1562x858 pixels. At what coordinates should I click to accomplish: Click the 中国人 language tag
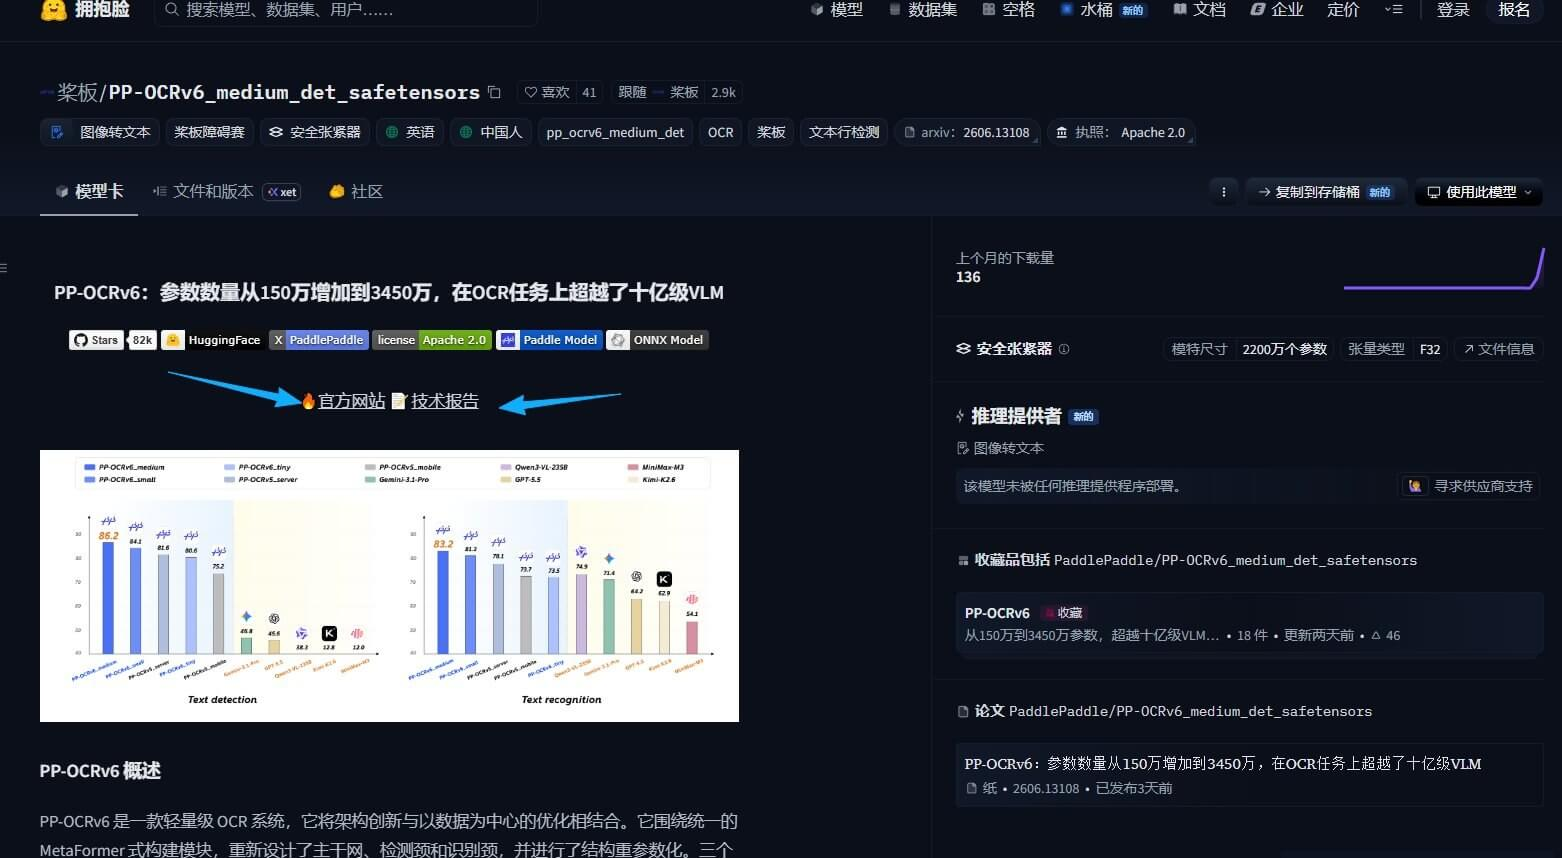point(491,132)
